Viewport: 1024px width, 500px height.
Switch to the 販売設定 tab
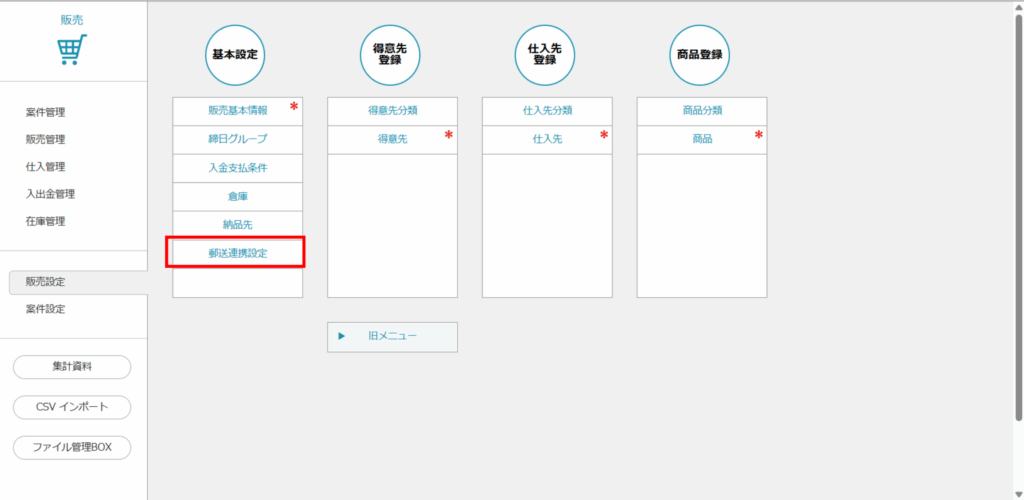[46, 282]
